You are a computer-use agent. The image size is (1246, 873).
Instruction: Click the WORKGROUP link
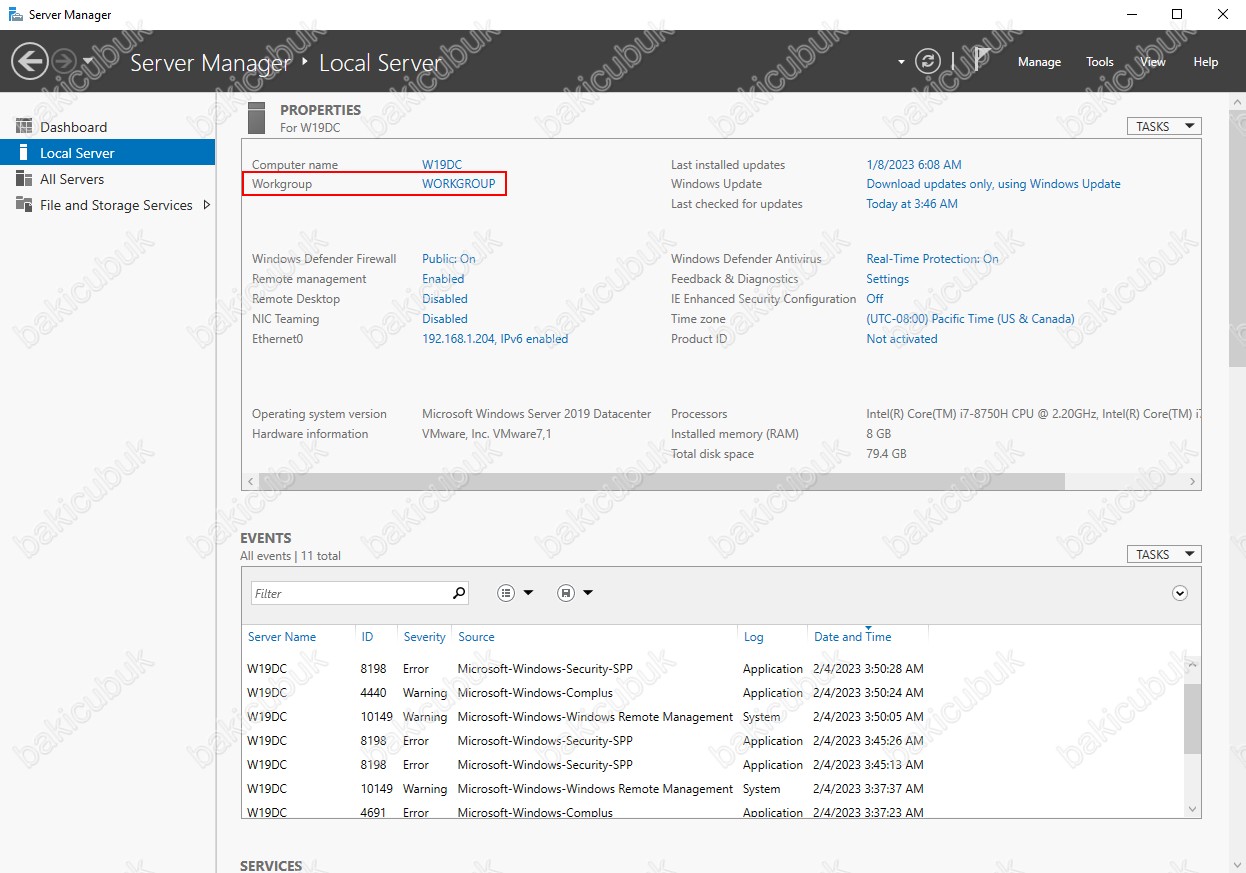tap(458, 184)
